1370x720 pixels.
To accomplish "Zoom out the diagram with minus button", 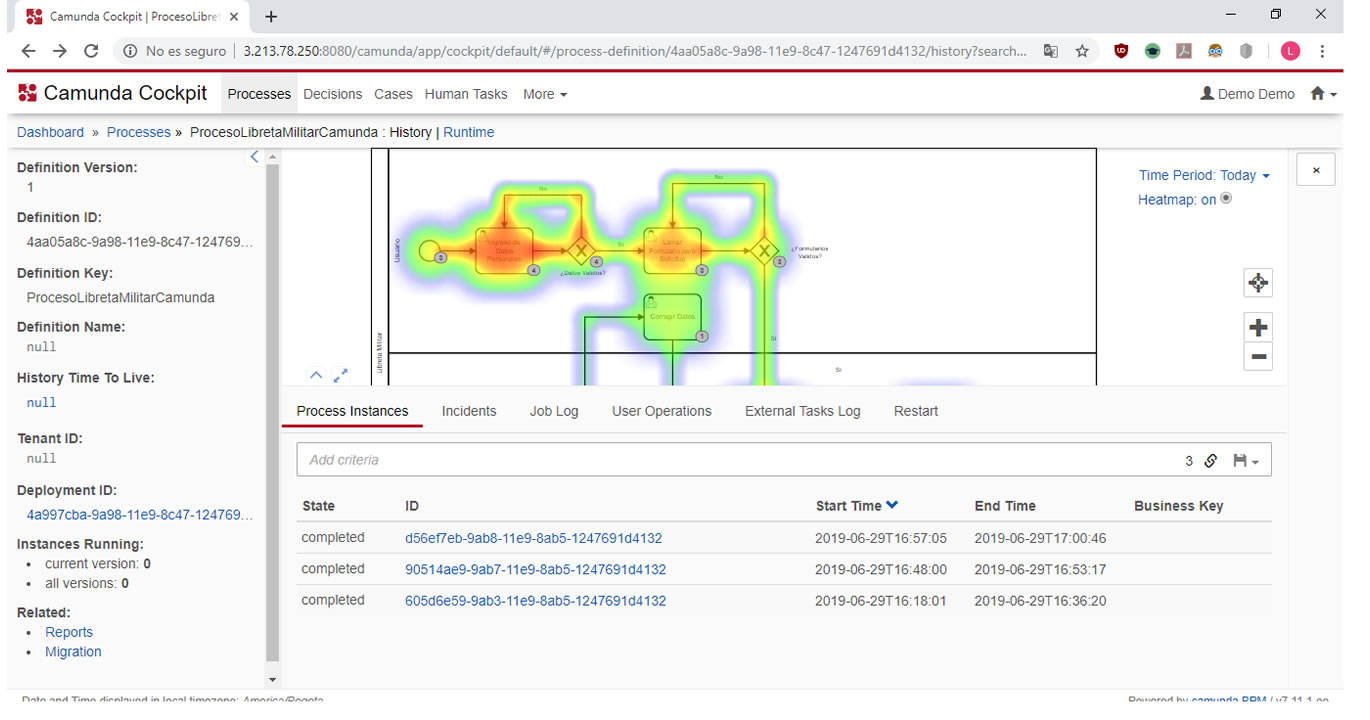I will pyautogui.click(x=1258, y=356).
